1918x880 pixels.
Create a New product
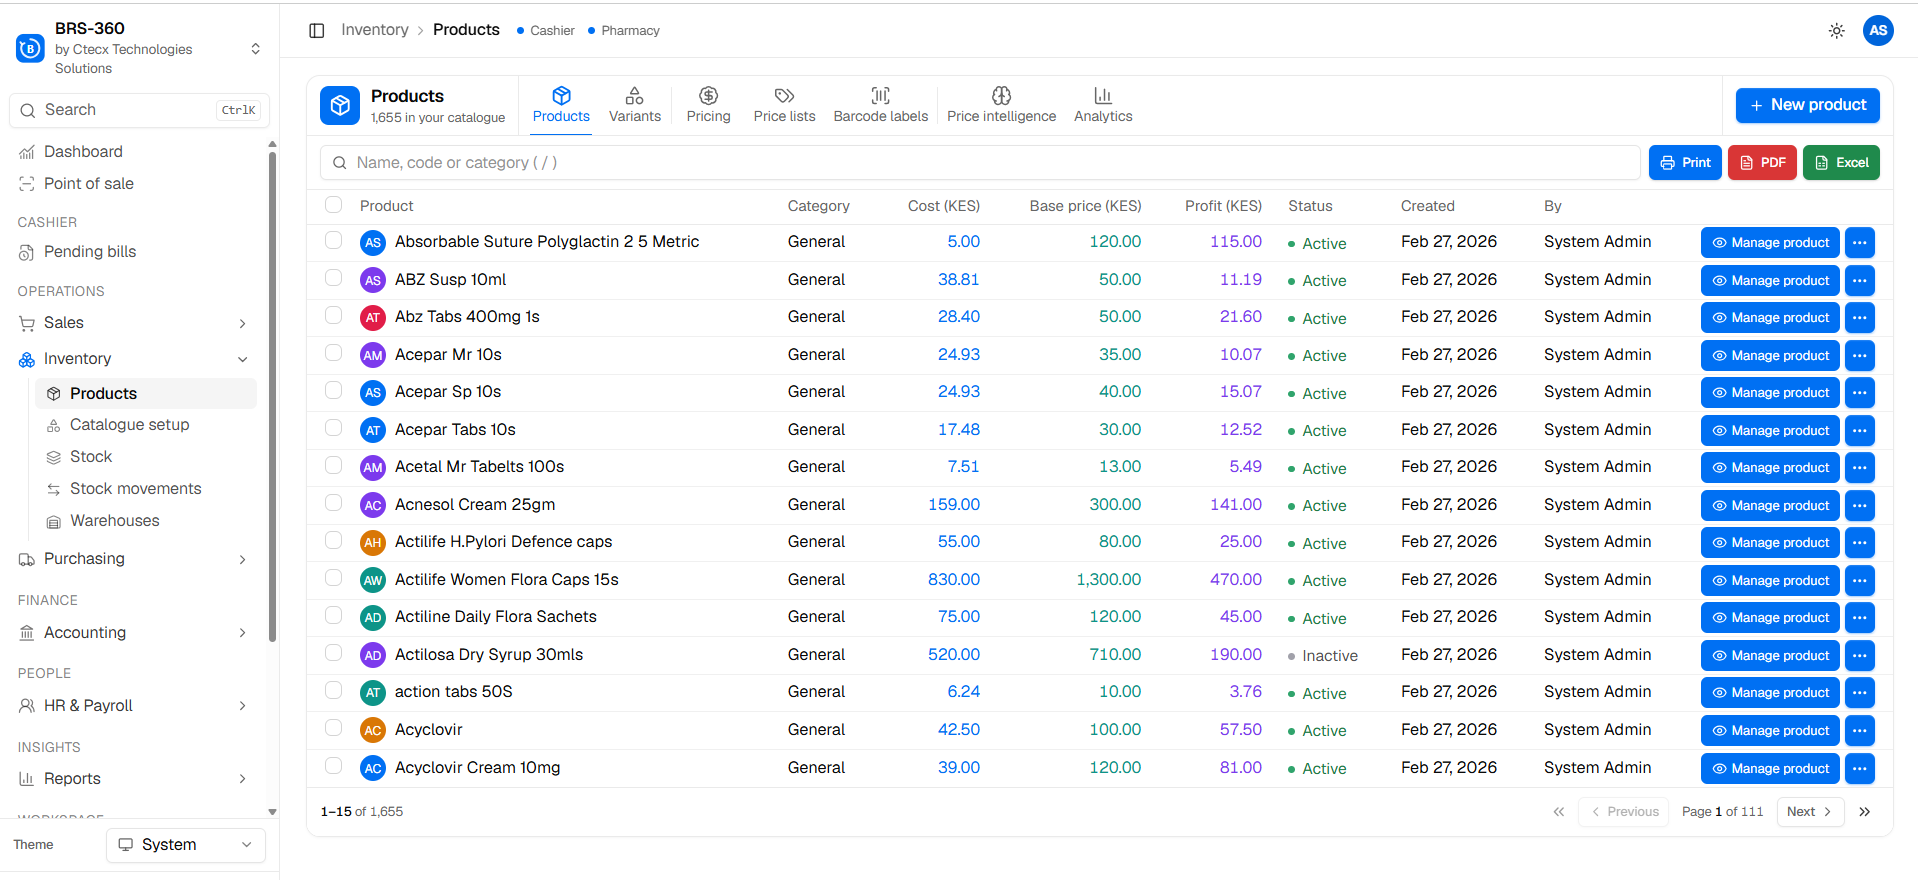[x=1808, y=105]
